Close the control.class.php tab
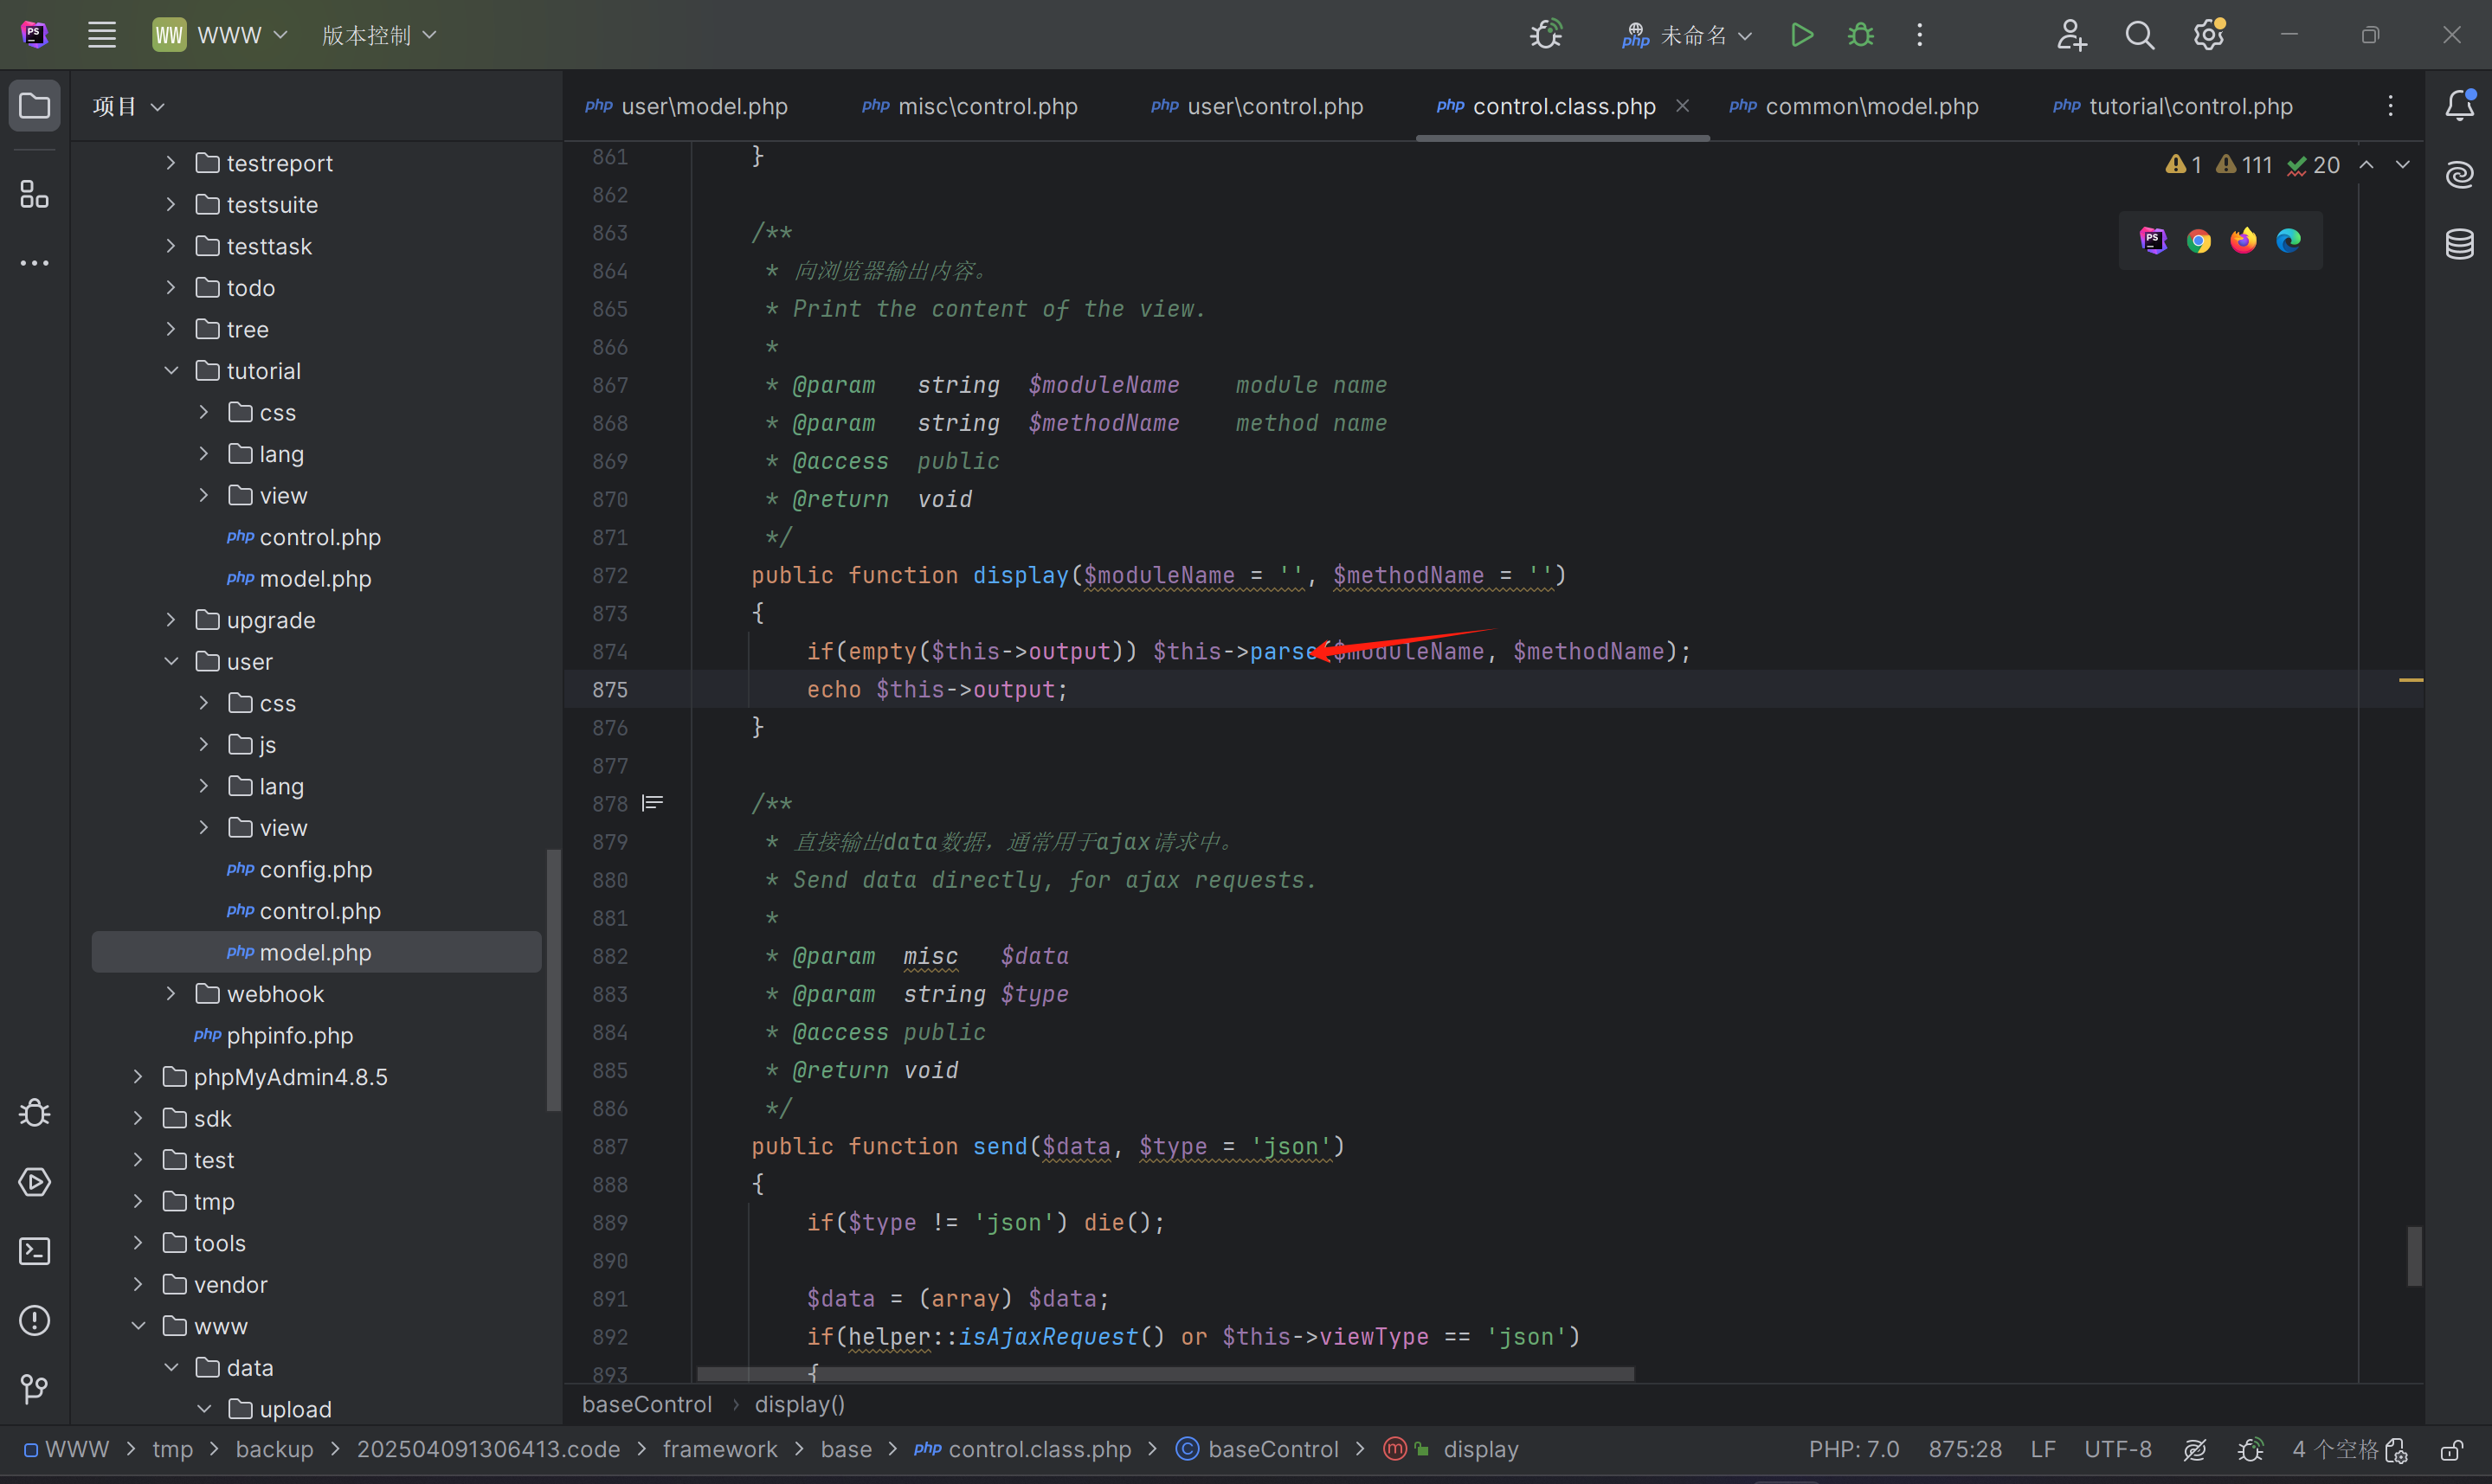 pyautogui.click(x=1683, y=106)
